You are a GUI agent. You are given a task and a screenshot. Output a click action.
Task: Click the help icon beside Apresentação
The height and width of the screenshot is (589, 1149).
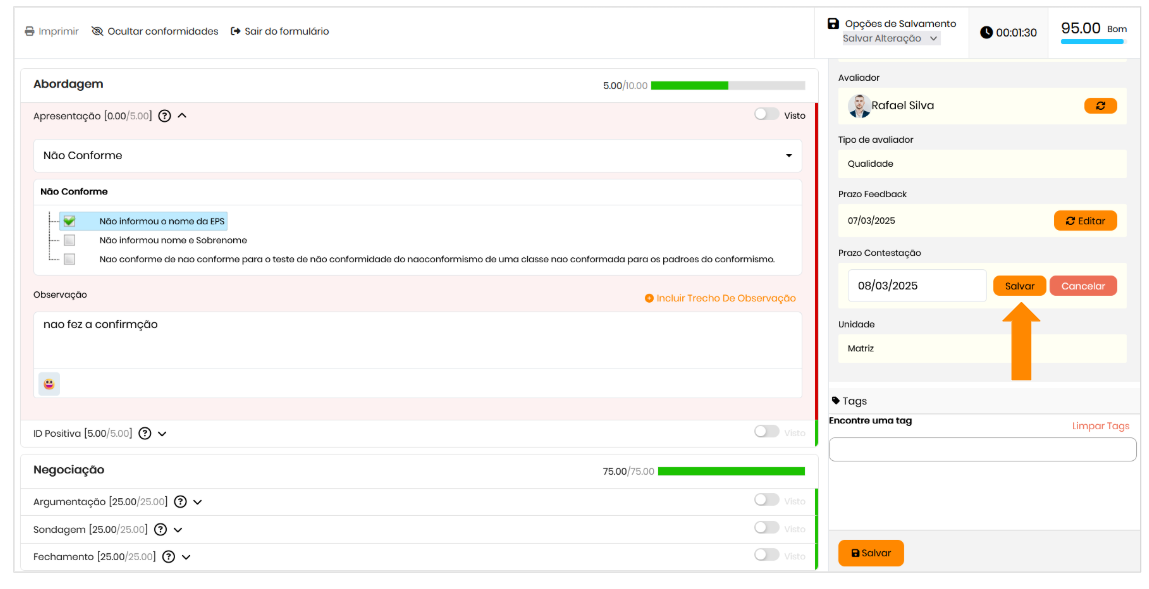click(165, 116)
